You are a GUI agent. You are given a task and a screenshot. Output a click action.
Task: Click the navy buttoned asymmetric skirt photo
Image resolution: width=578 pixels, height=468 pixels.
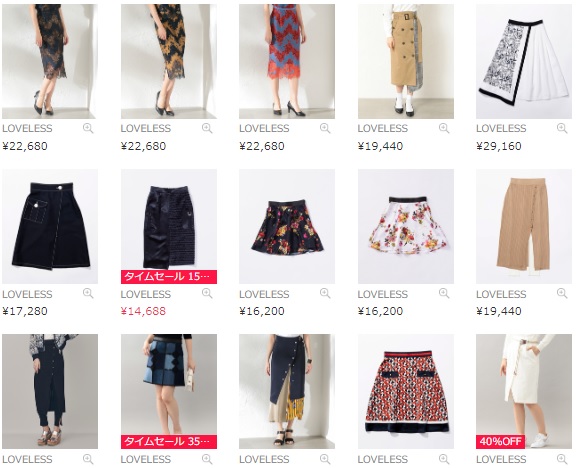tap(287, 391)
